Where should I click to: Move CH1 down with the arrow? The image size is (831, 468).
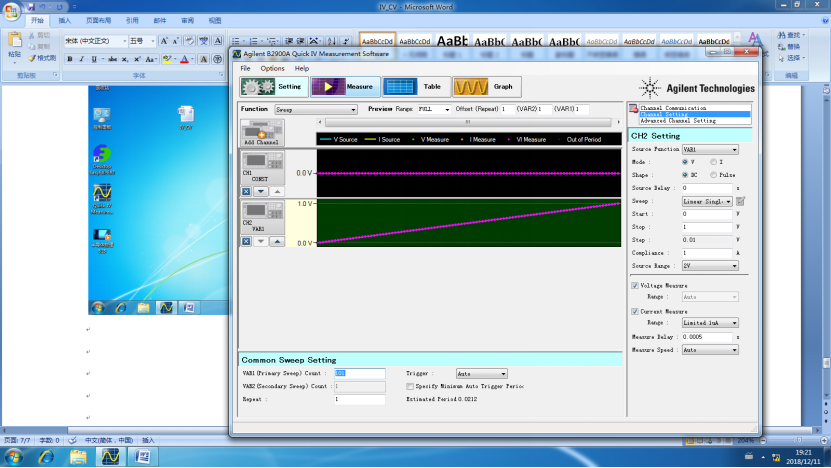pyautogui.click(x=261, y=191)
